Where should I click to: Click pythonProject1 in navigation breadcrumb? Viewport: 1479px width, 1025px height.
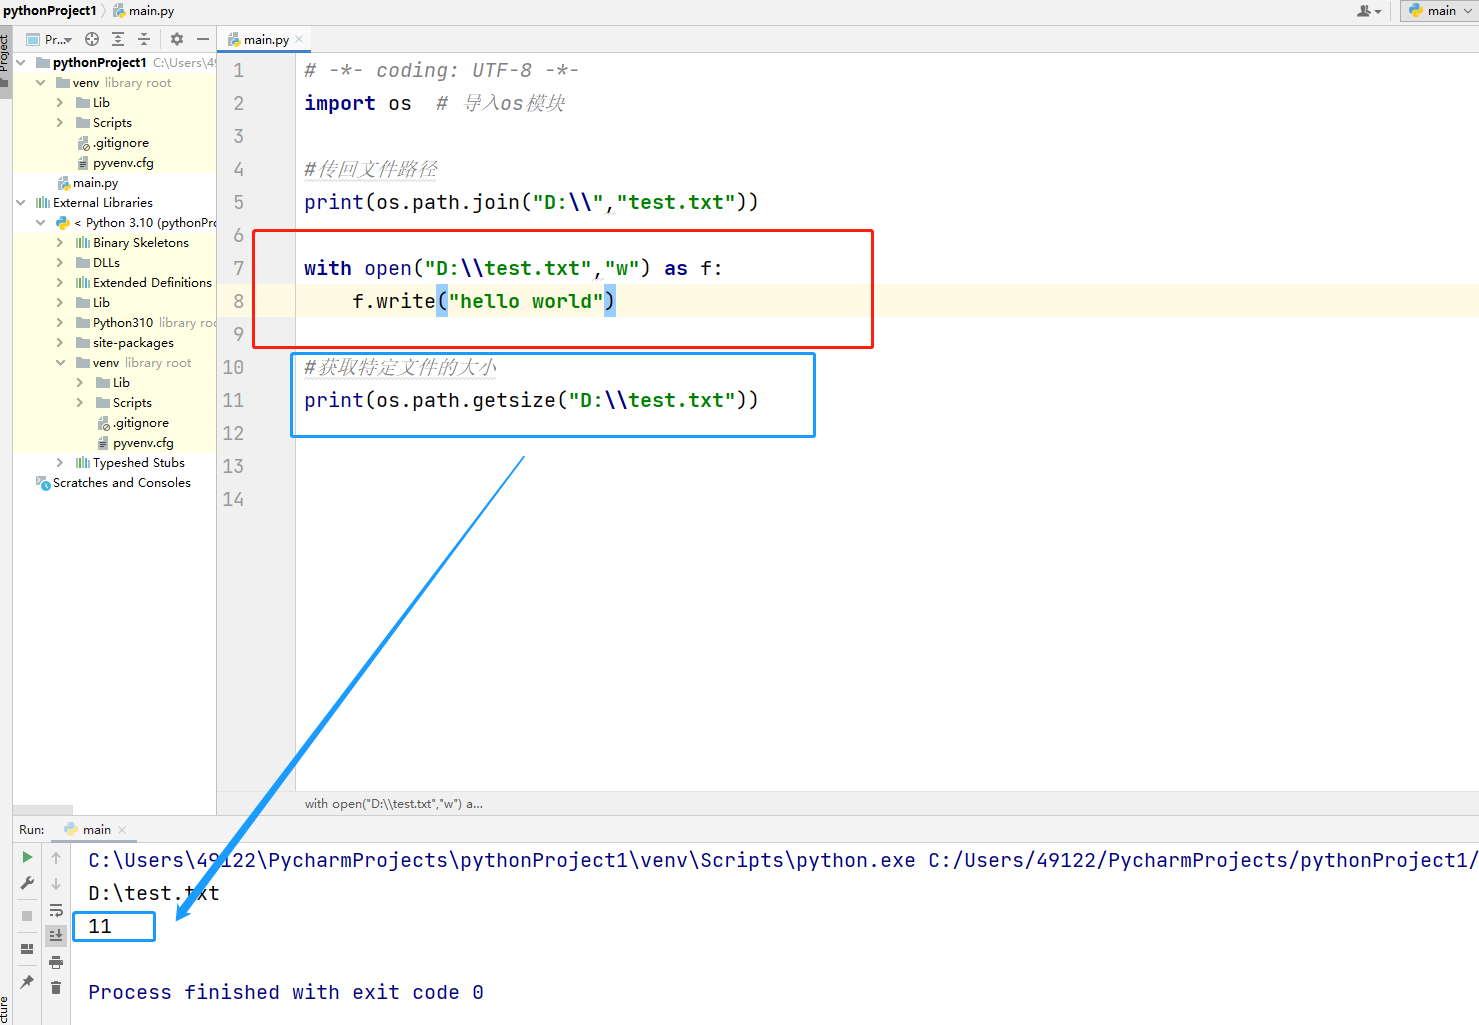click(50, 11)
